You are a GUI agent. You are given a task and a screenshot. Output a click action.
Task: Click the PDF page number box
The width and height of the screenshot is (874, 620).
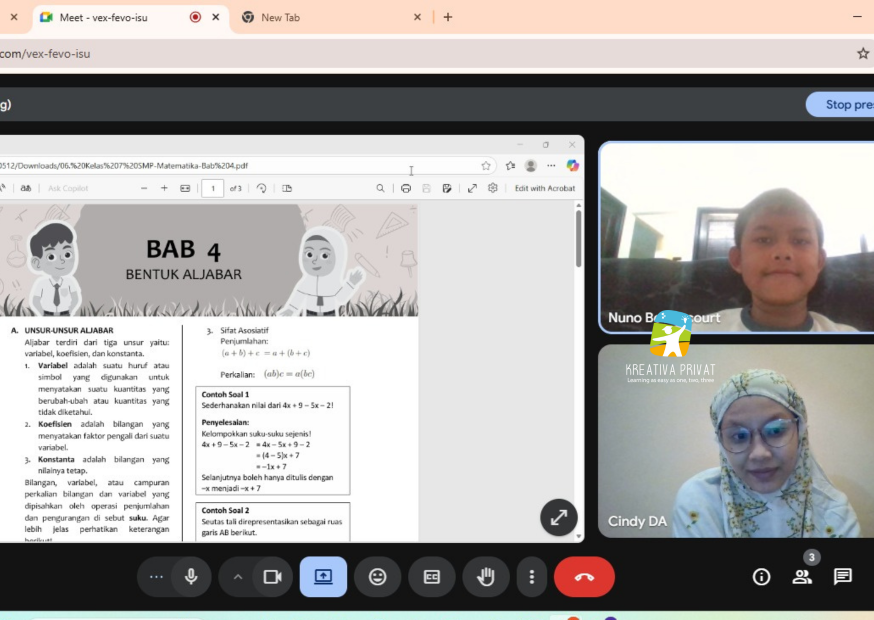(x=212, y=188)
